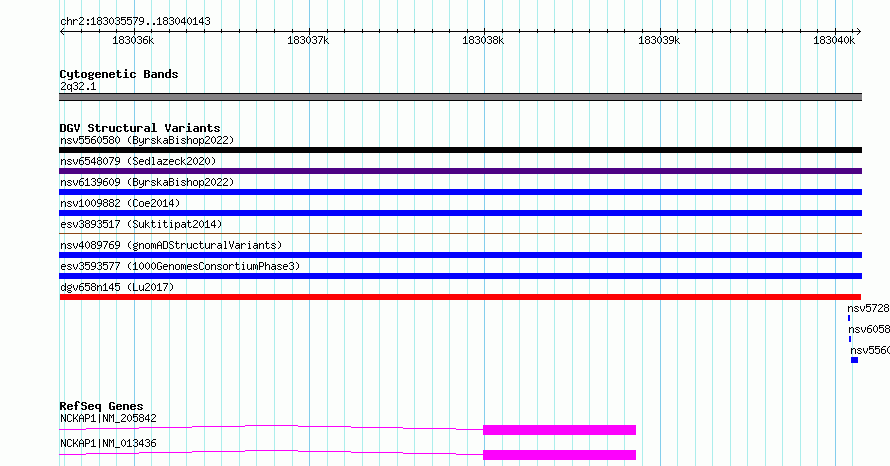
Task: Open the nsv4089769 (gnomADStructuralVariants) label
Action: pos(171,245)
